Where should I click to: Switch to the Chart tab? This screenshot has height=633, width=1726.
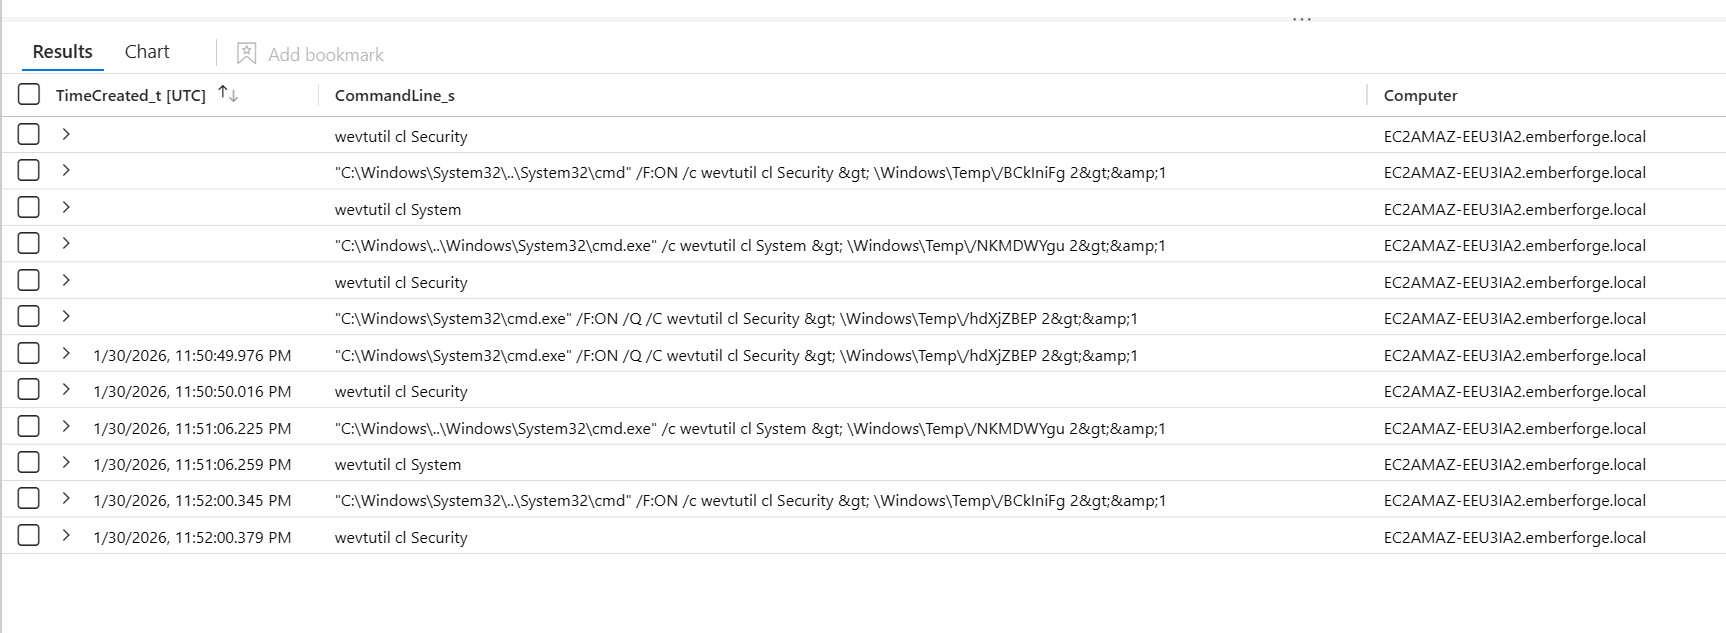tap(147, 52)
